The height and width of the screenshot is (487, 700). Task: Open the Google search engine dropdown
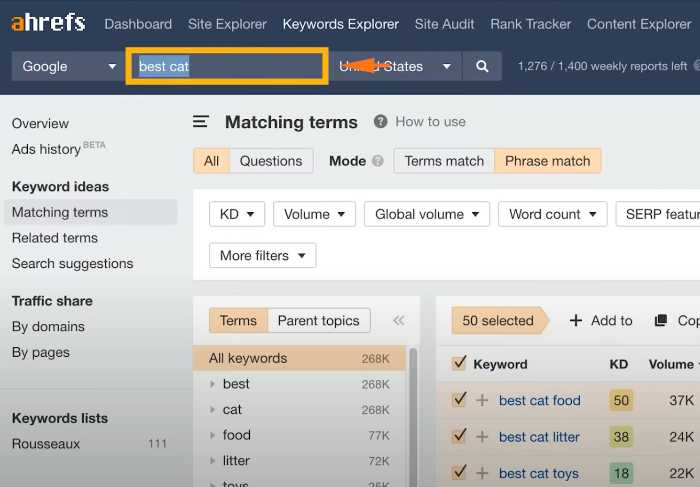click(x=69, y=66)
